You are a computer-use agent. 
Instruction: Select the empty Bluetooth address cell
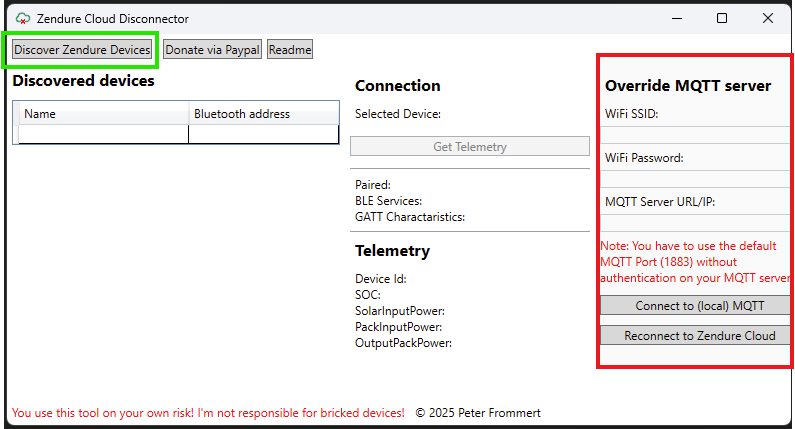263,134
